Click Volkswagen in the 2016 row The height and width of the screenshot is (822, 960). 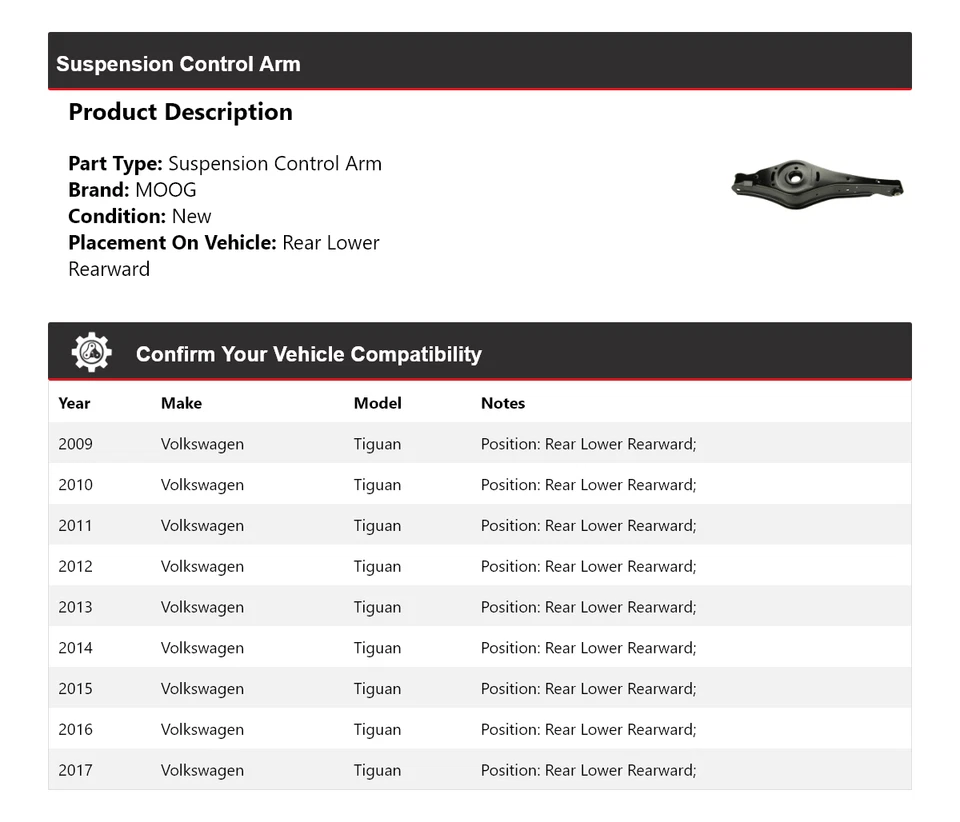coord(202,730)
